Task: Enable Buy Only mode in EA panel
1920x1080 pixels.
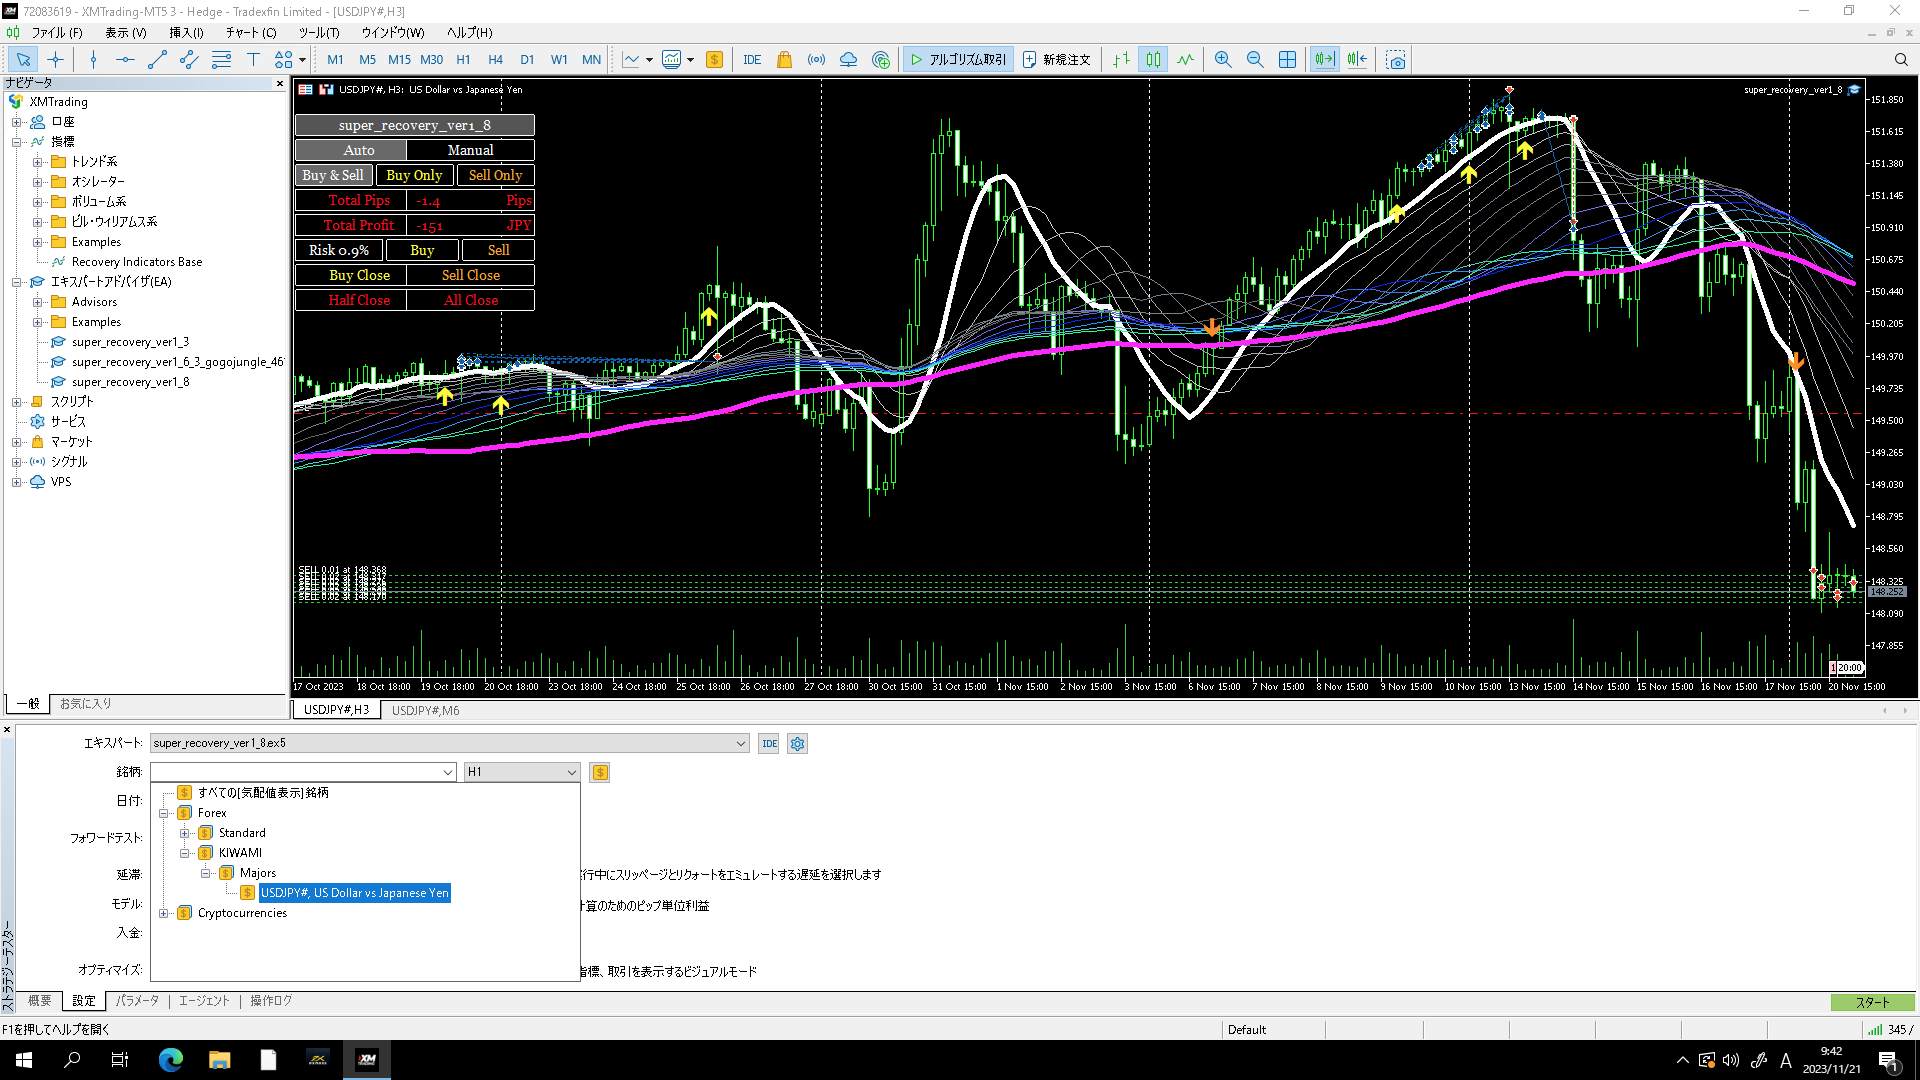Action: pyautogui.click(x=414, y=175)
